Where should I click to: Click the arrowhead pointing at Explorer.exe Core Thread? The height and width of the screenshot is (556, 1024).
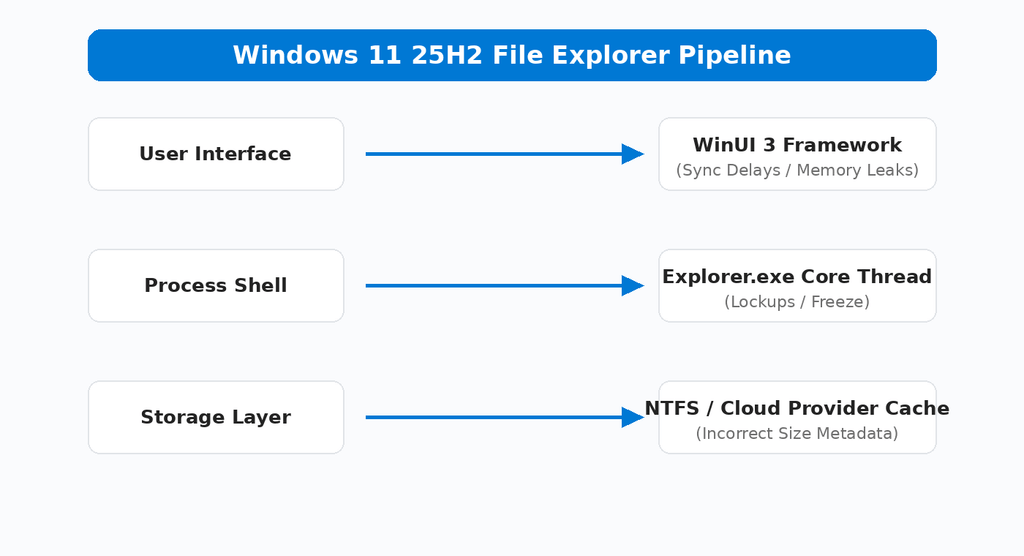coord(633,286)
